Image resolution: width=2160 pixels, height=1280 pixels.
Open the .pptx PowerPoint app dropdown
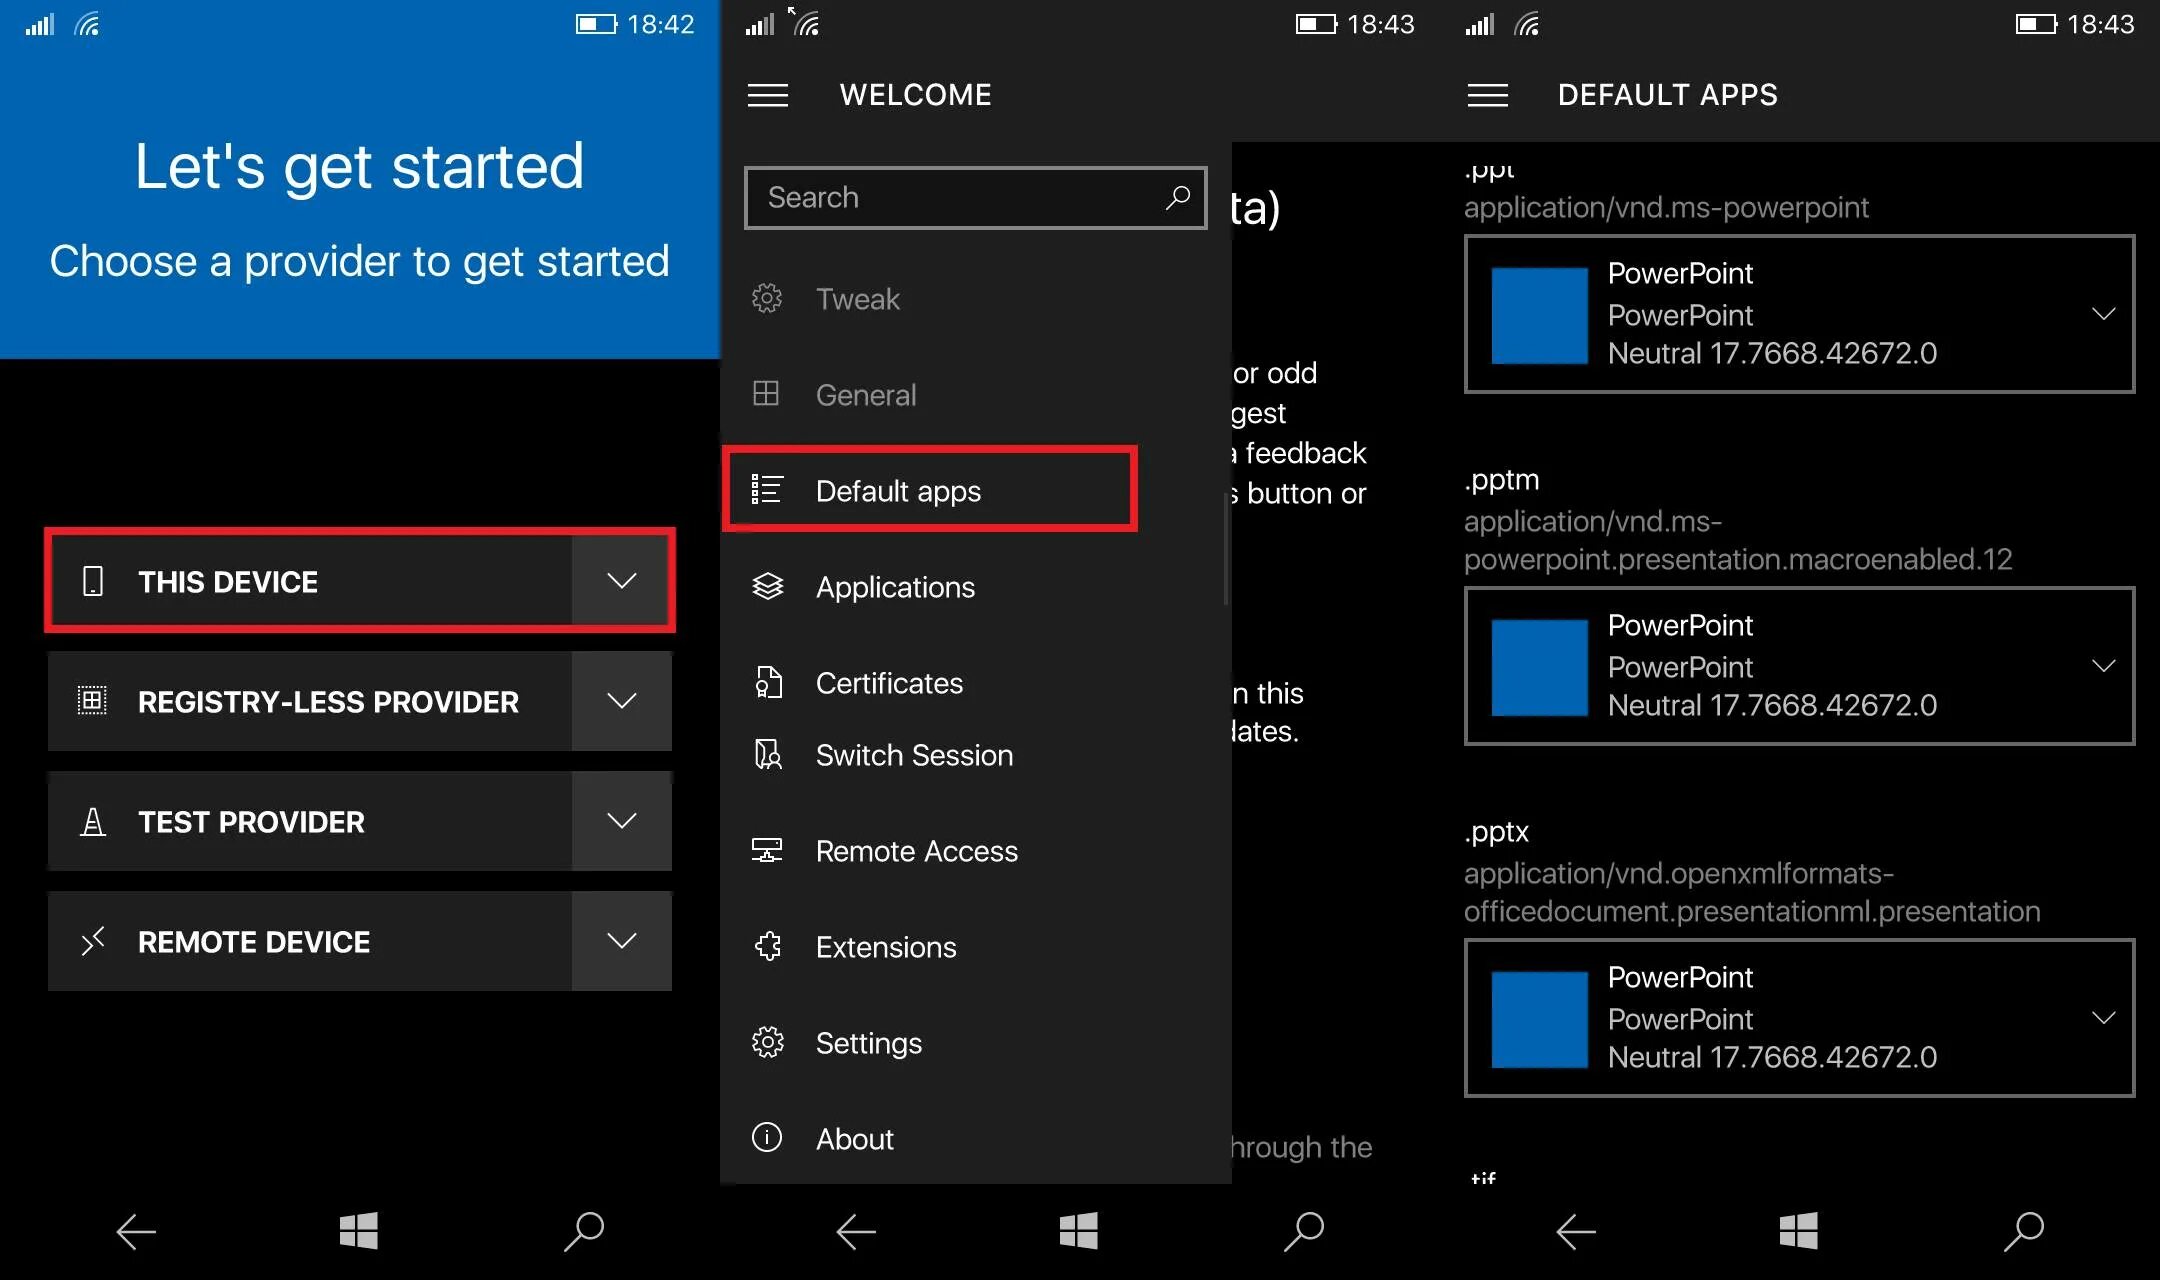point(2103,1018)
